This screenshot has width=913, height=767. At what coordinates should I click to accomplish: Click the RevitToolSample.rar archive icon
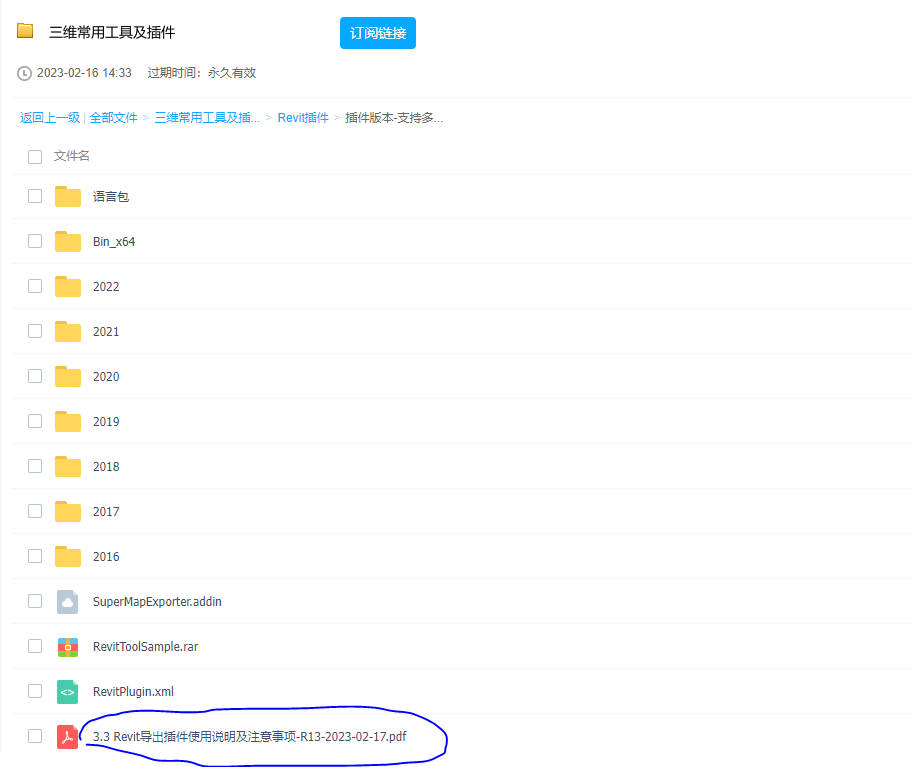[x=68, y=647]
